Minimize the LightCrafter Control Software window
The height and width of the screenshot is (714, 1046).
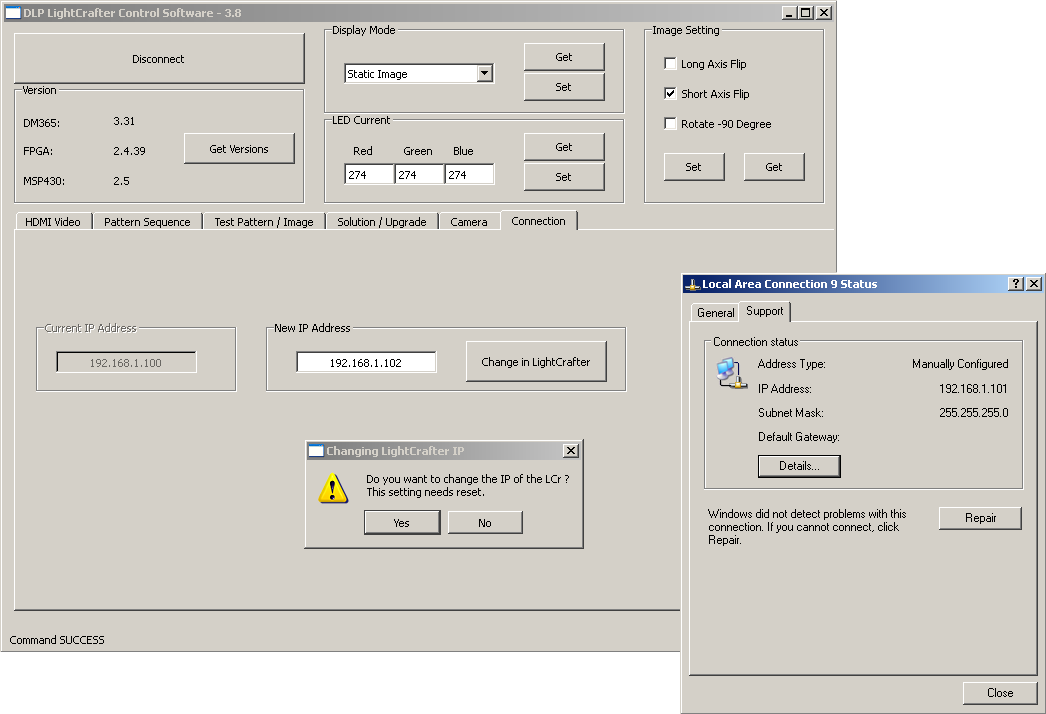point(789,13)
